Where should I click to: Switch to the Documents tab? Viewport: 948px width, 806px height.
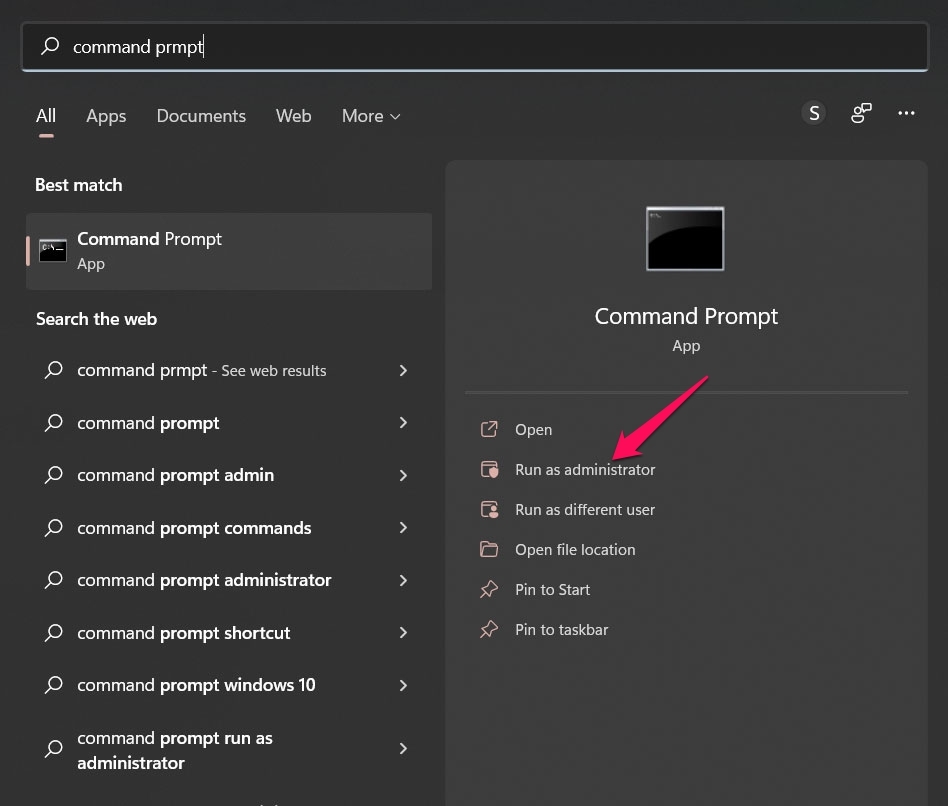(201, 115)
